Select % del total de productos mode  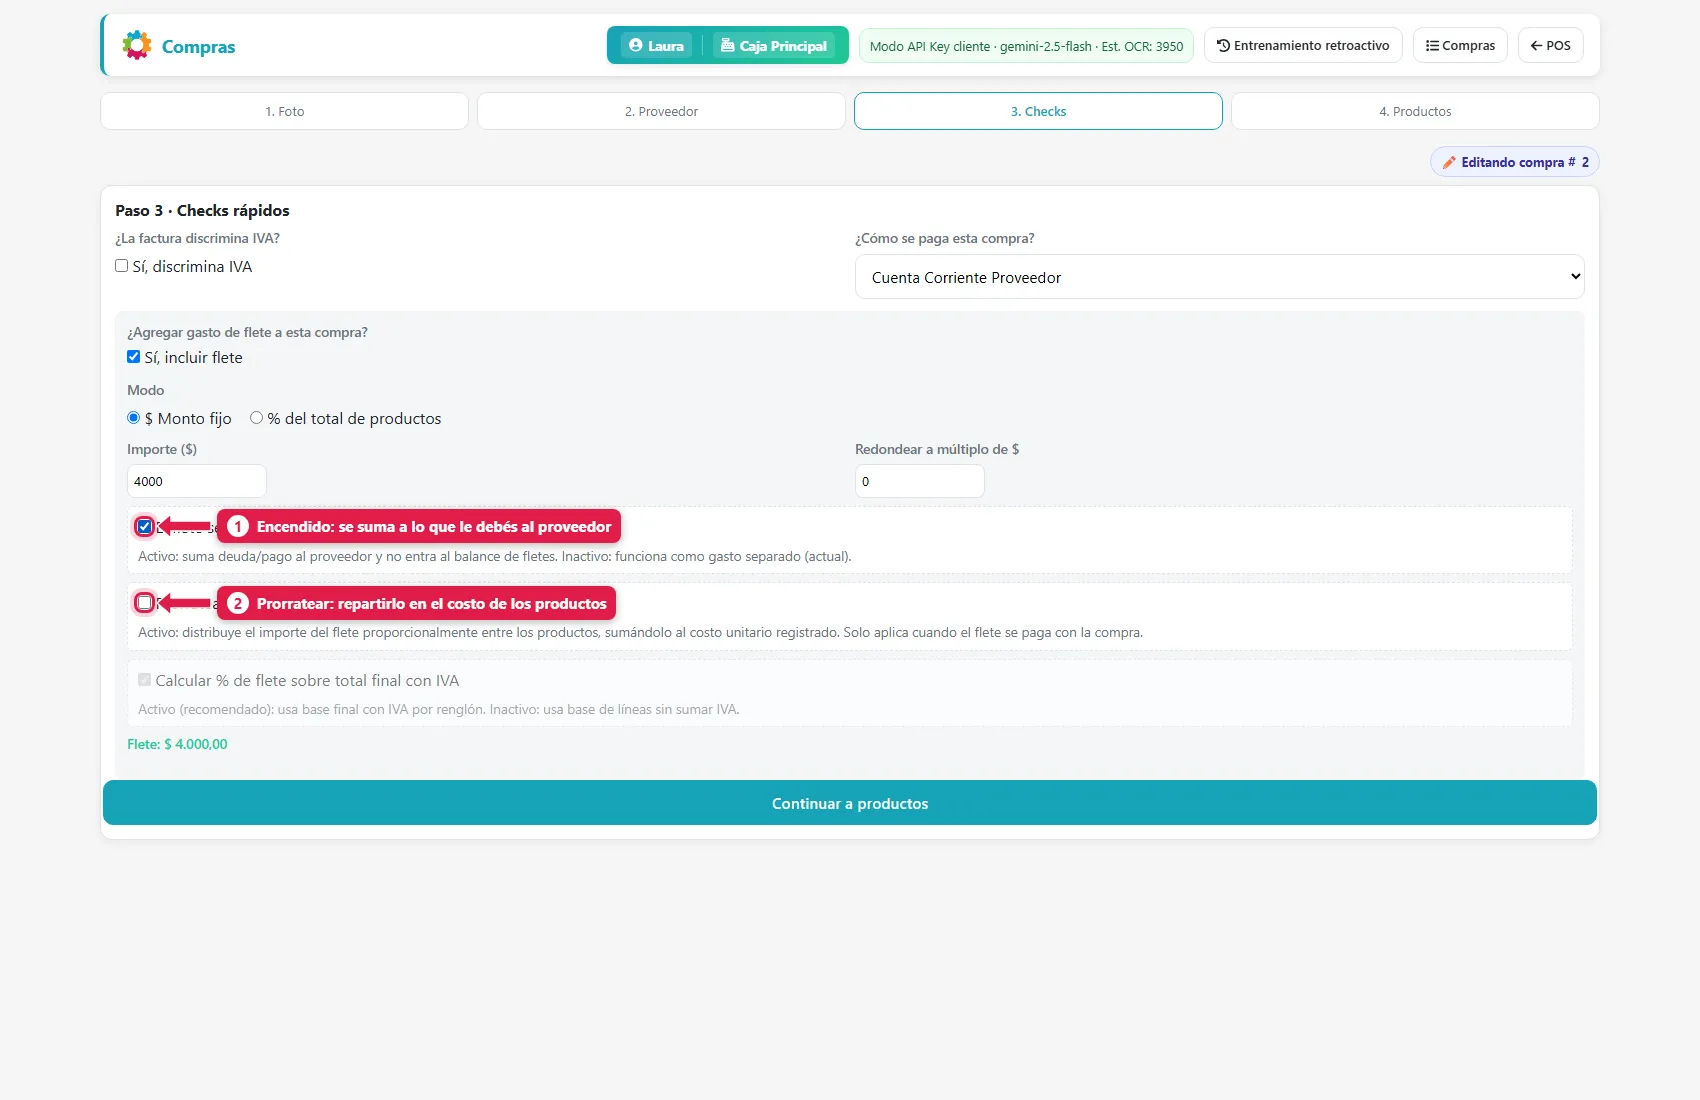[x=256, y=418]
